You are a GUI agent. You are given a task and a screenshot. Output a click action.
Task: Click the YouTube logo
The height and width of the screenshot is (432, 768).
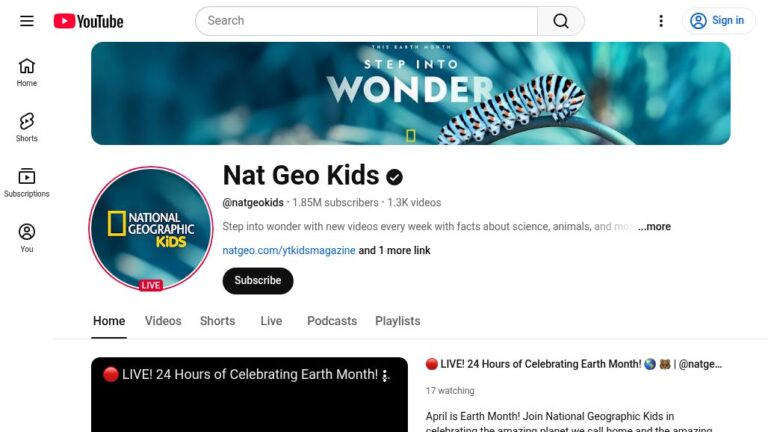(x=89, y=21)
